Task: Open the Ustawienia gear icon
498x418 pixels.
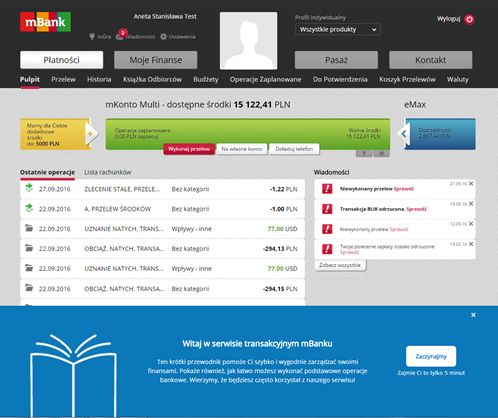Action: 163,37
